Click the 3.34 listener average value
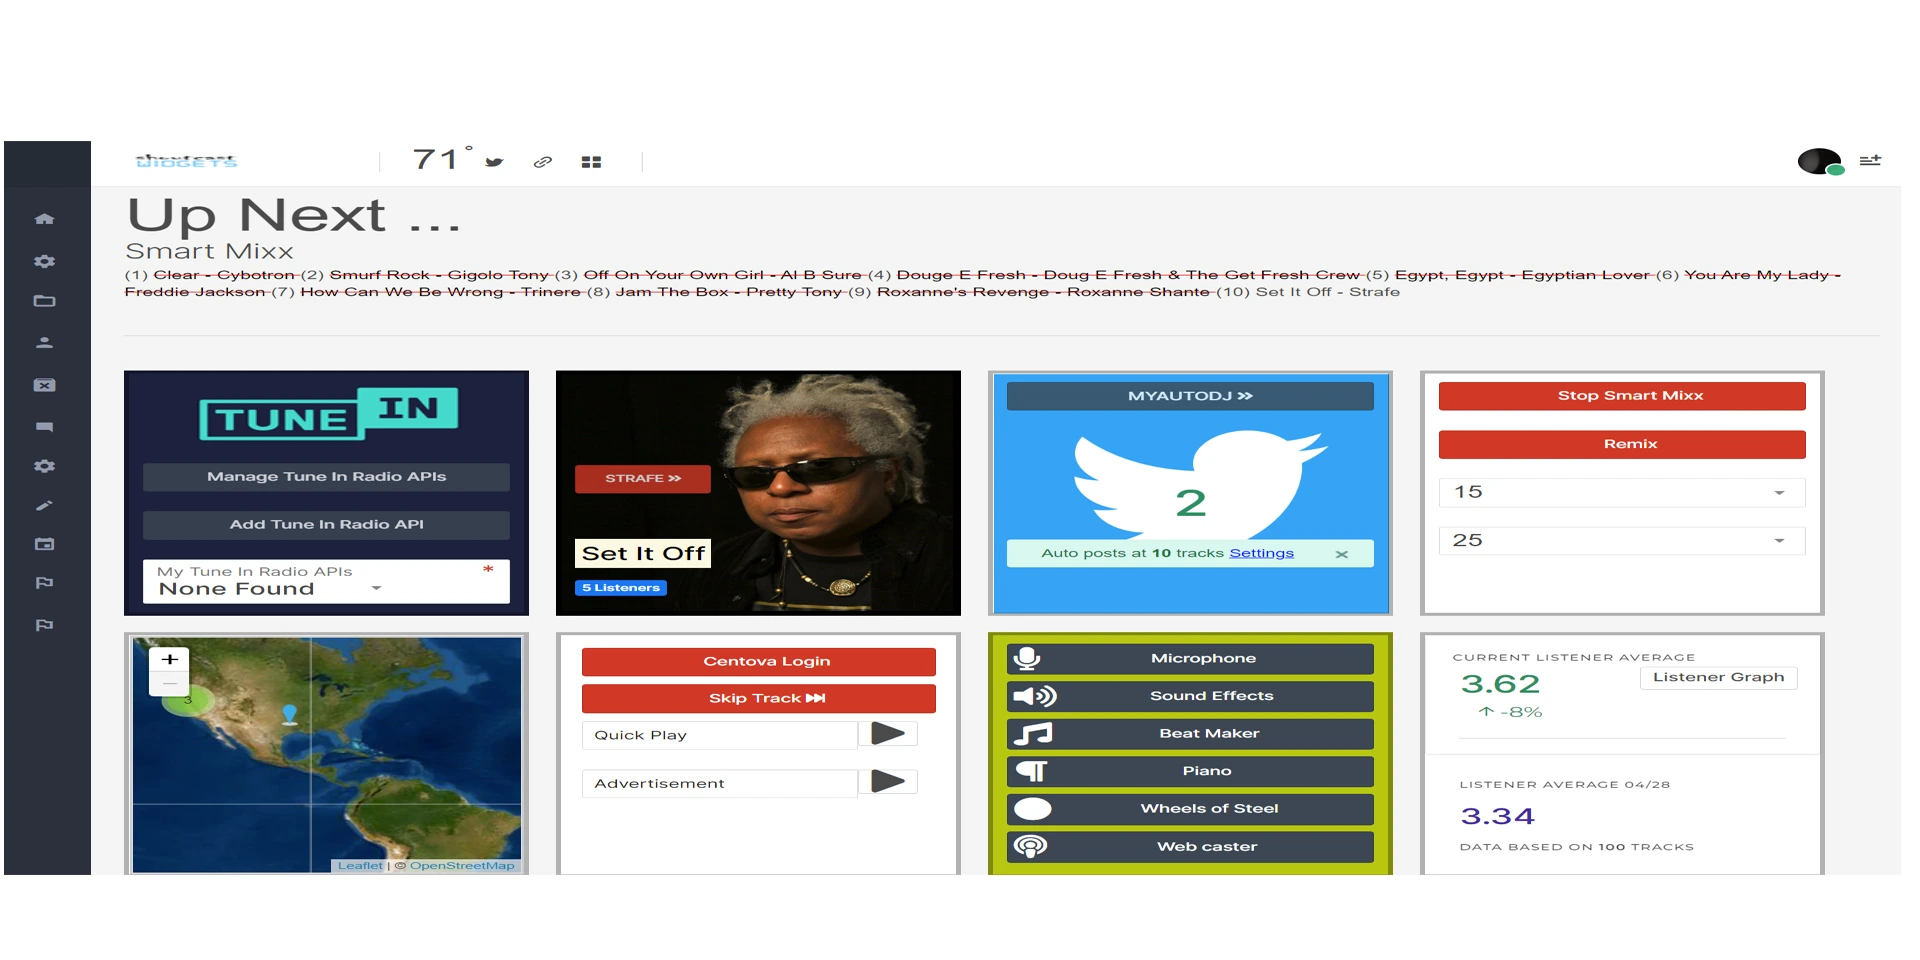This screenshot has width=1920, height=960. pyautogui.click(x=1497, y=817)
